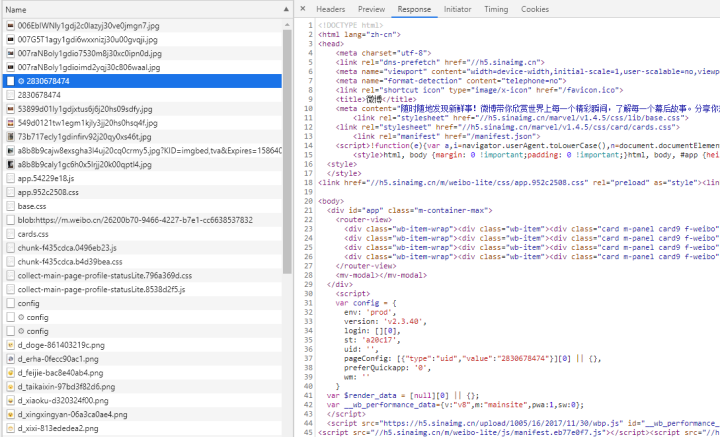Select the highlighted 2830678474 request
Viewport: 720px width, 437px height.
tap(142, 81)
